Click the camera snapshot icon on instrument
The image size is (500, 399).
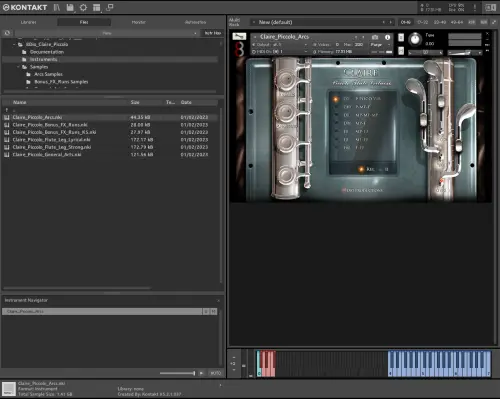point(375,37)
